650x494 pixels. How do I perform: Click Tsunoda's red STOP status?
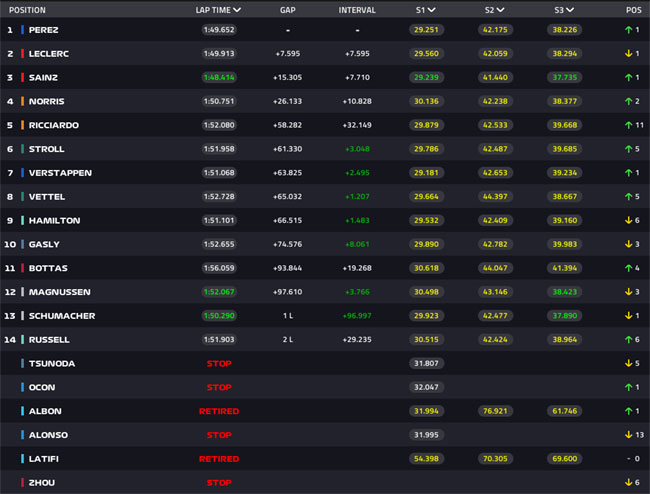tap(219, 363)
